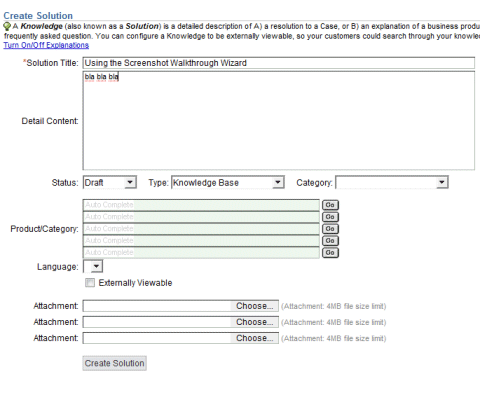Image resolution: width=480 pixels, height=400 pixels.
Task: Click the Turn On/Off Explanations link
Action: [46, 45]
